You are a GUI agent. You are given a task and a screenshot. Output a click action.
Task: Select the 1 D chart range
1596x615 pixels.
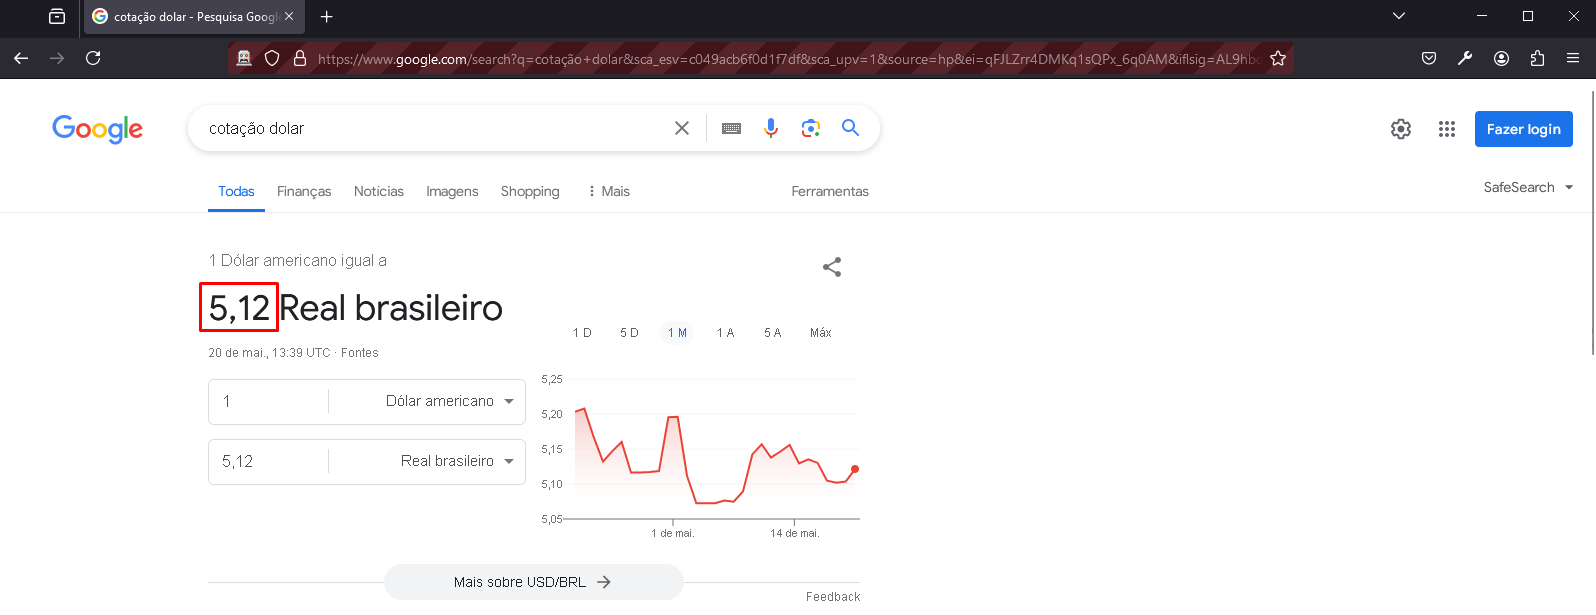pos(582,333)
